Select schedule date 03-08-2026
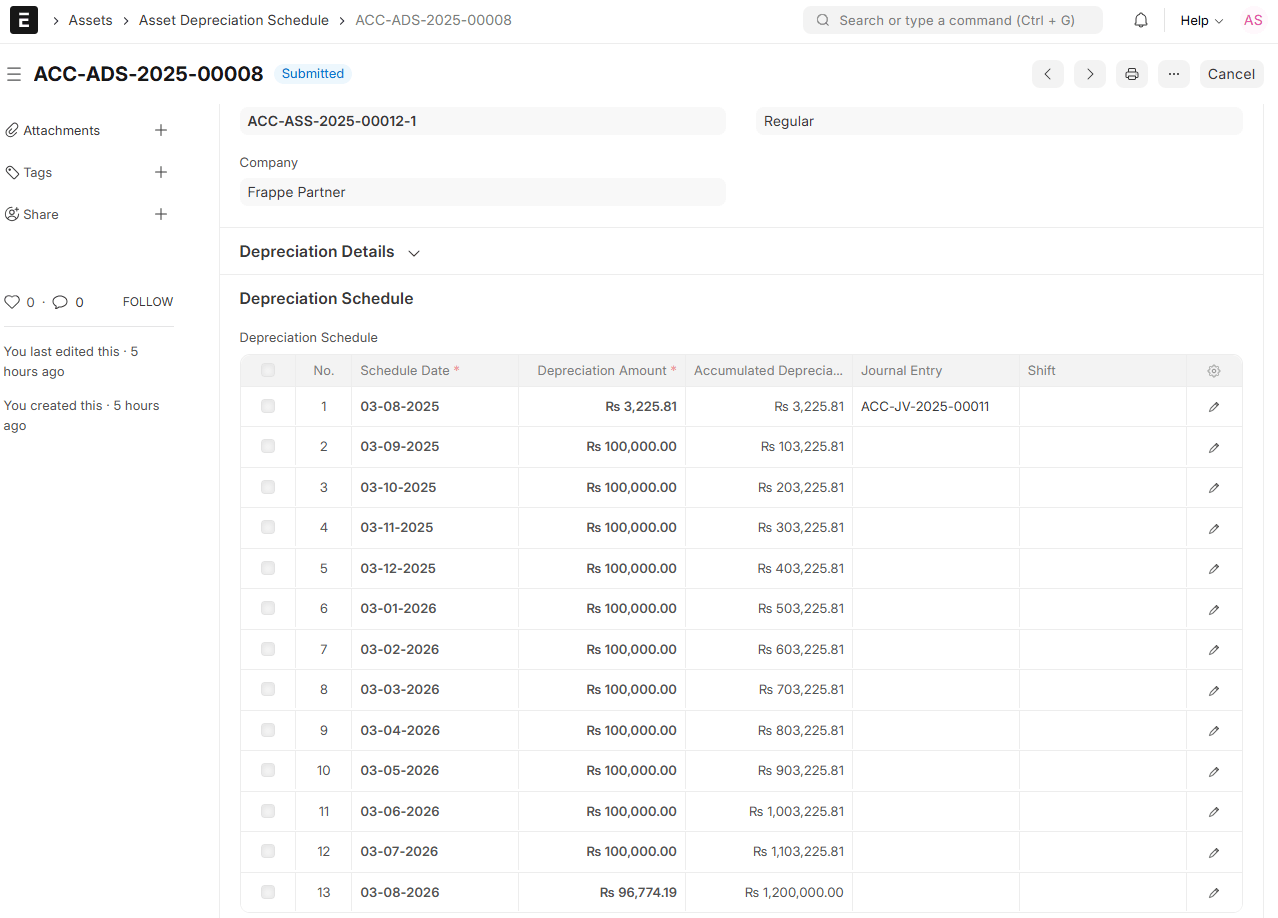The width and height of the screenshot is (1278, 918). 400,893
